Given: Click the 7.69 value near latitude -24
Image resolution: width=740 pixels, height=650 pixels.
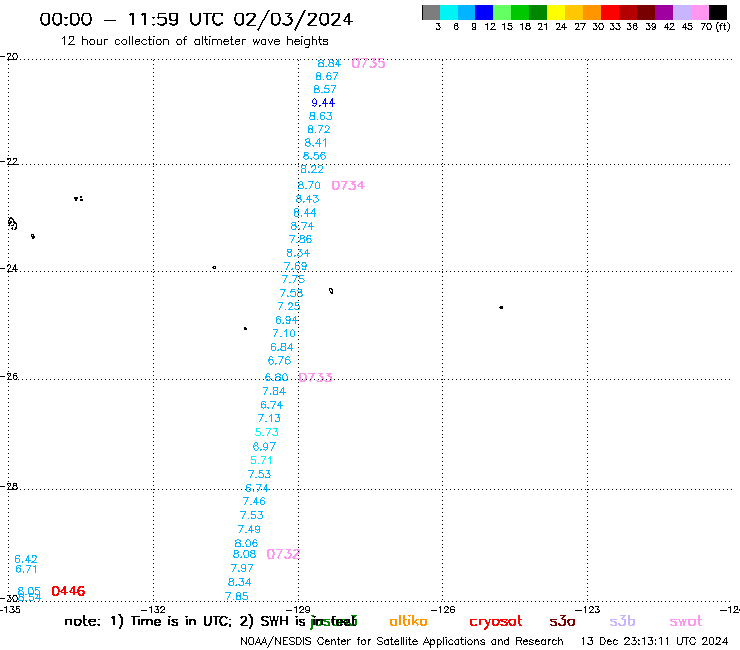Looking at the screenshot, I should 295,266.
